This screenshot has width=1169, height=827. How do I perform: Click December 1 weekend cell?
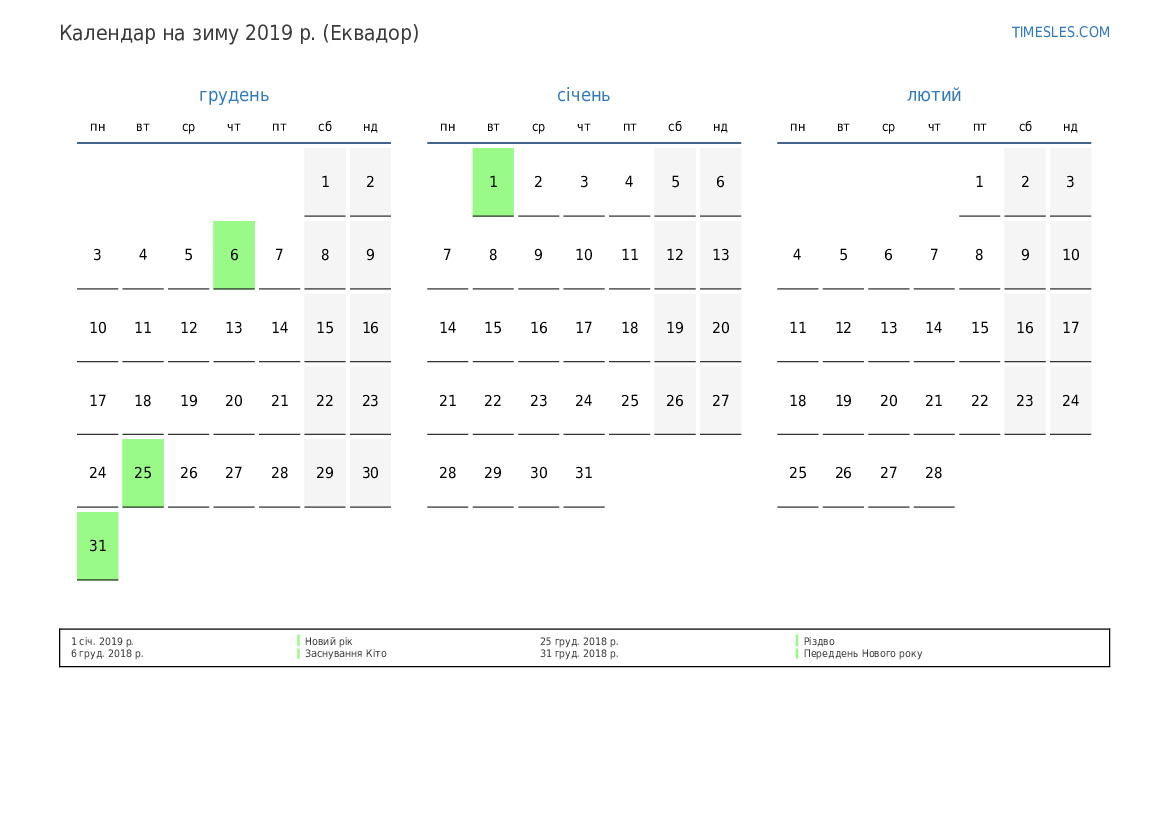coord(325,182)
